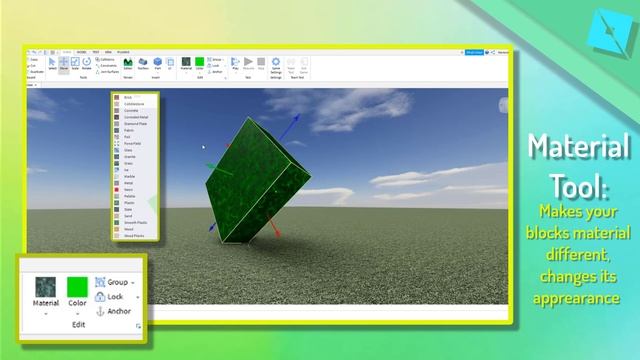Open the Toolbox panel

[x=143, y=64]
